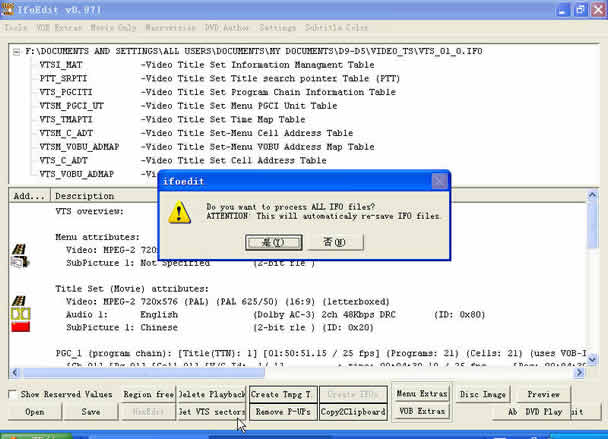Viewport: 608px width, 439px height.
Task: Select PTT_SRPTI tree entry
Action: (63, 78)
